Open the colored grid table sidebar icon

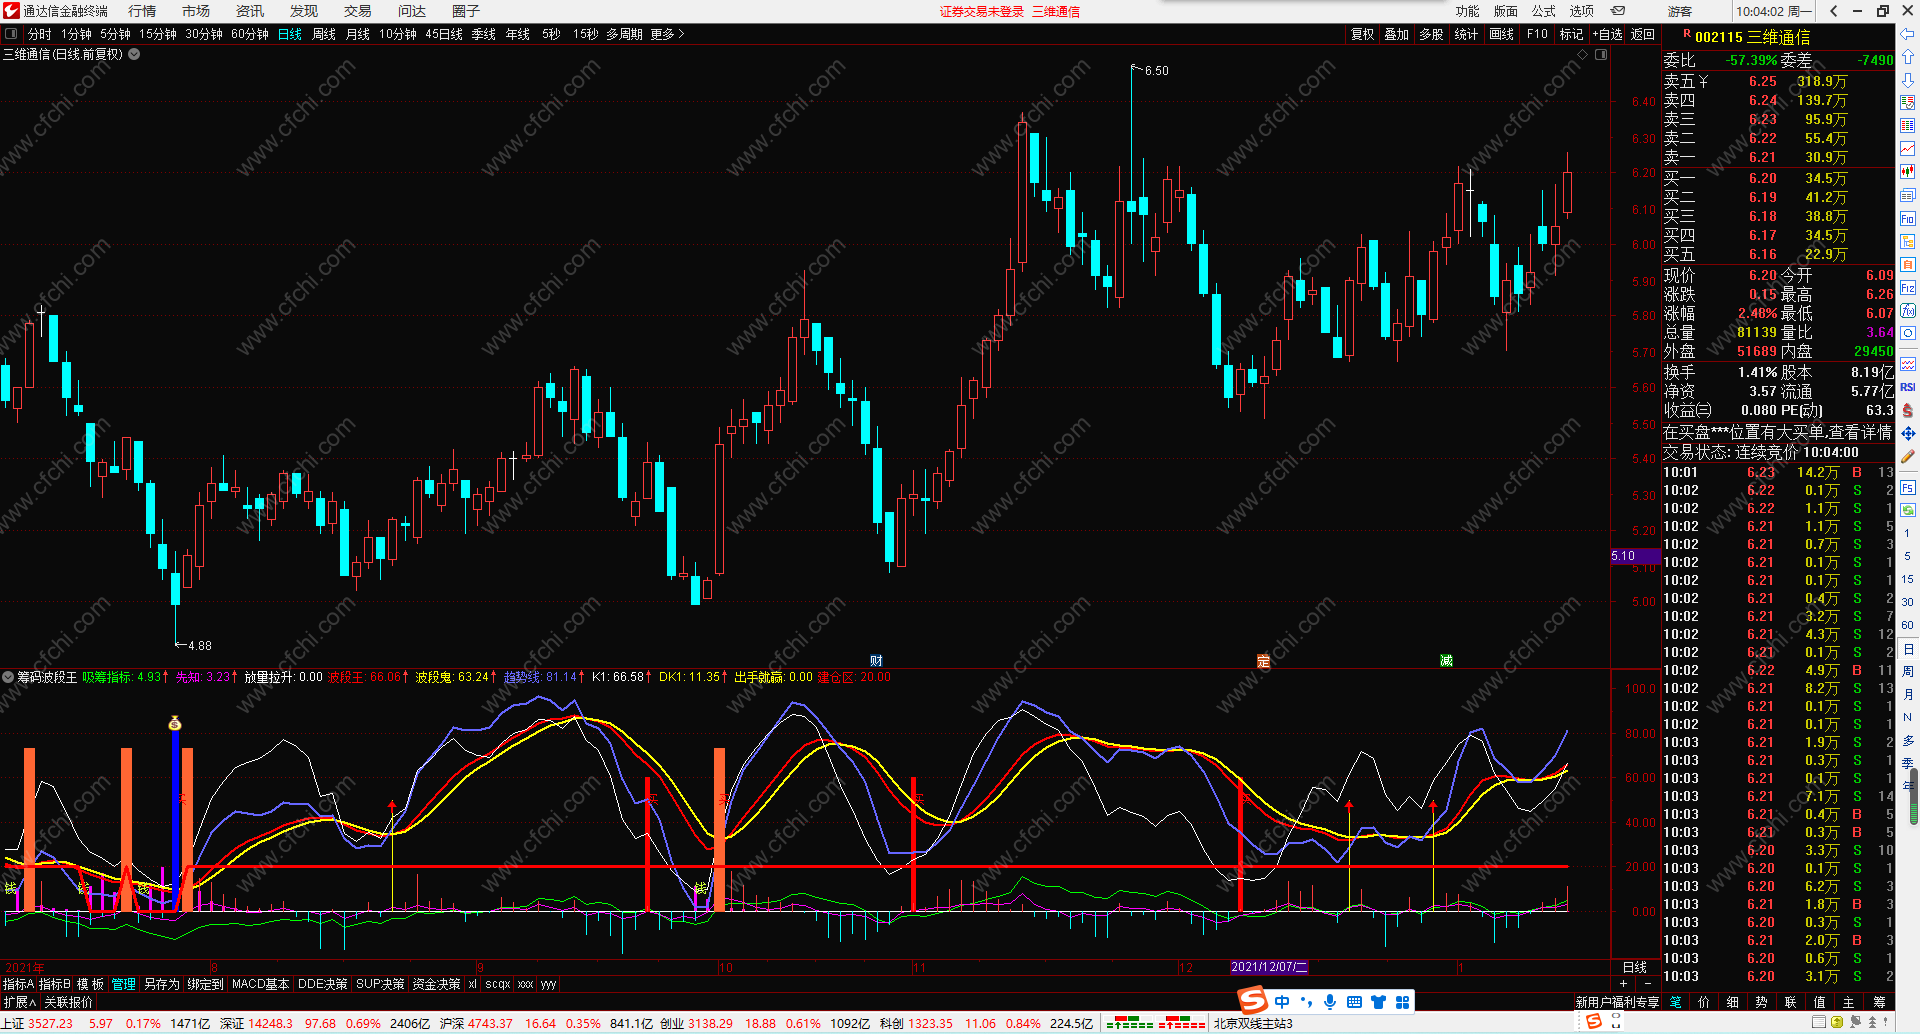pyautogui.click(x=1908, y=125)
